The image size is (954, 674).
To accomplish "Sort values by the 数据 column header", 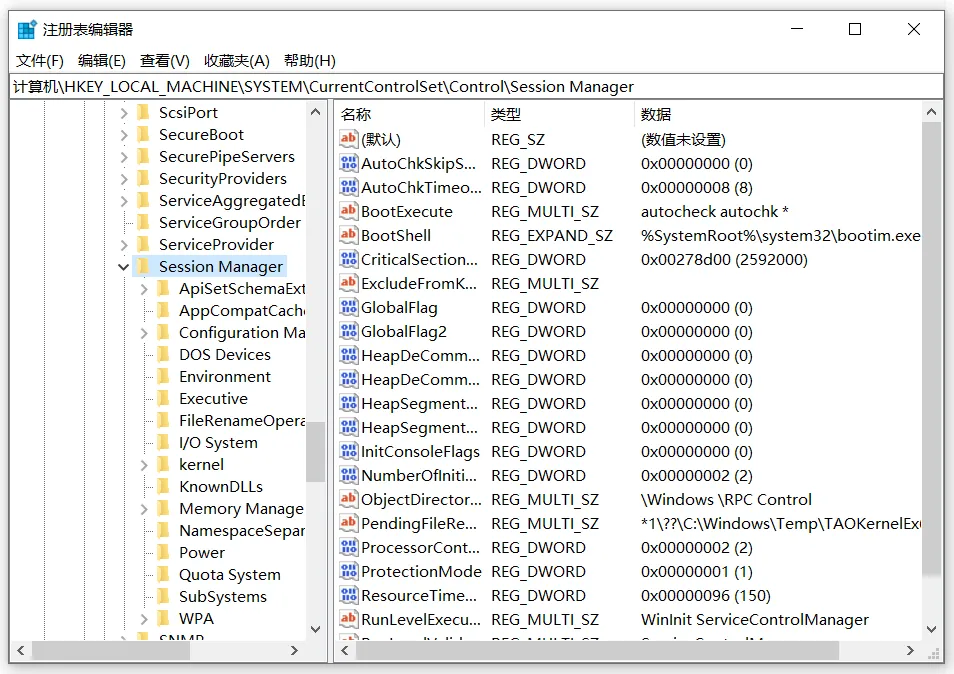I will click(778, 114).
